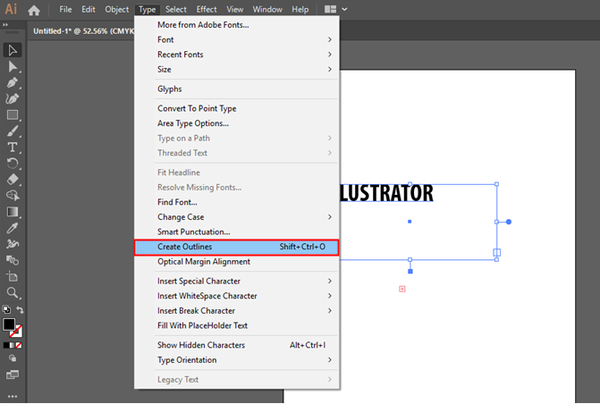Select the Shape Builder tool
This screenshot has width=600, height=404.
[12, 195]
